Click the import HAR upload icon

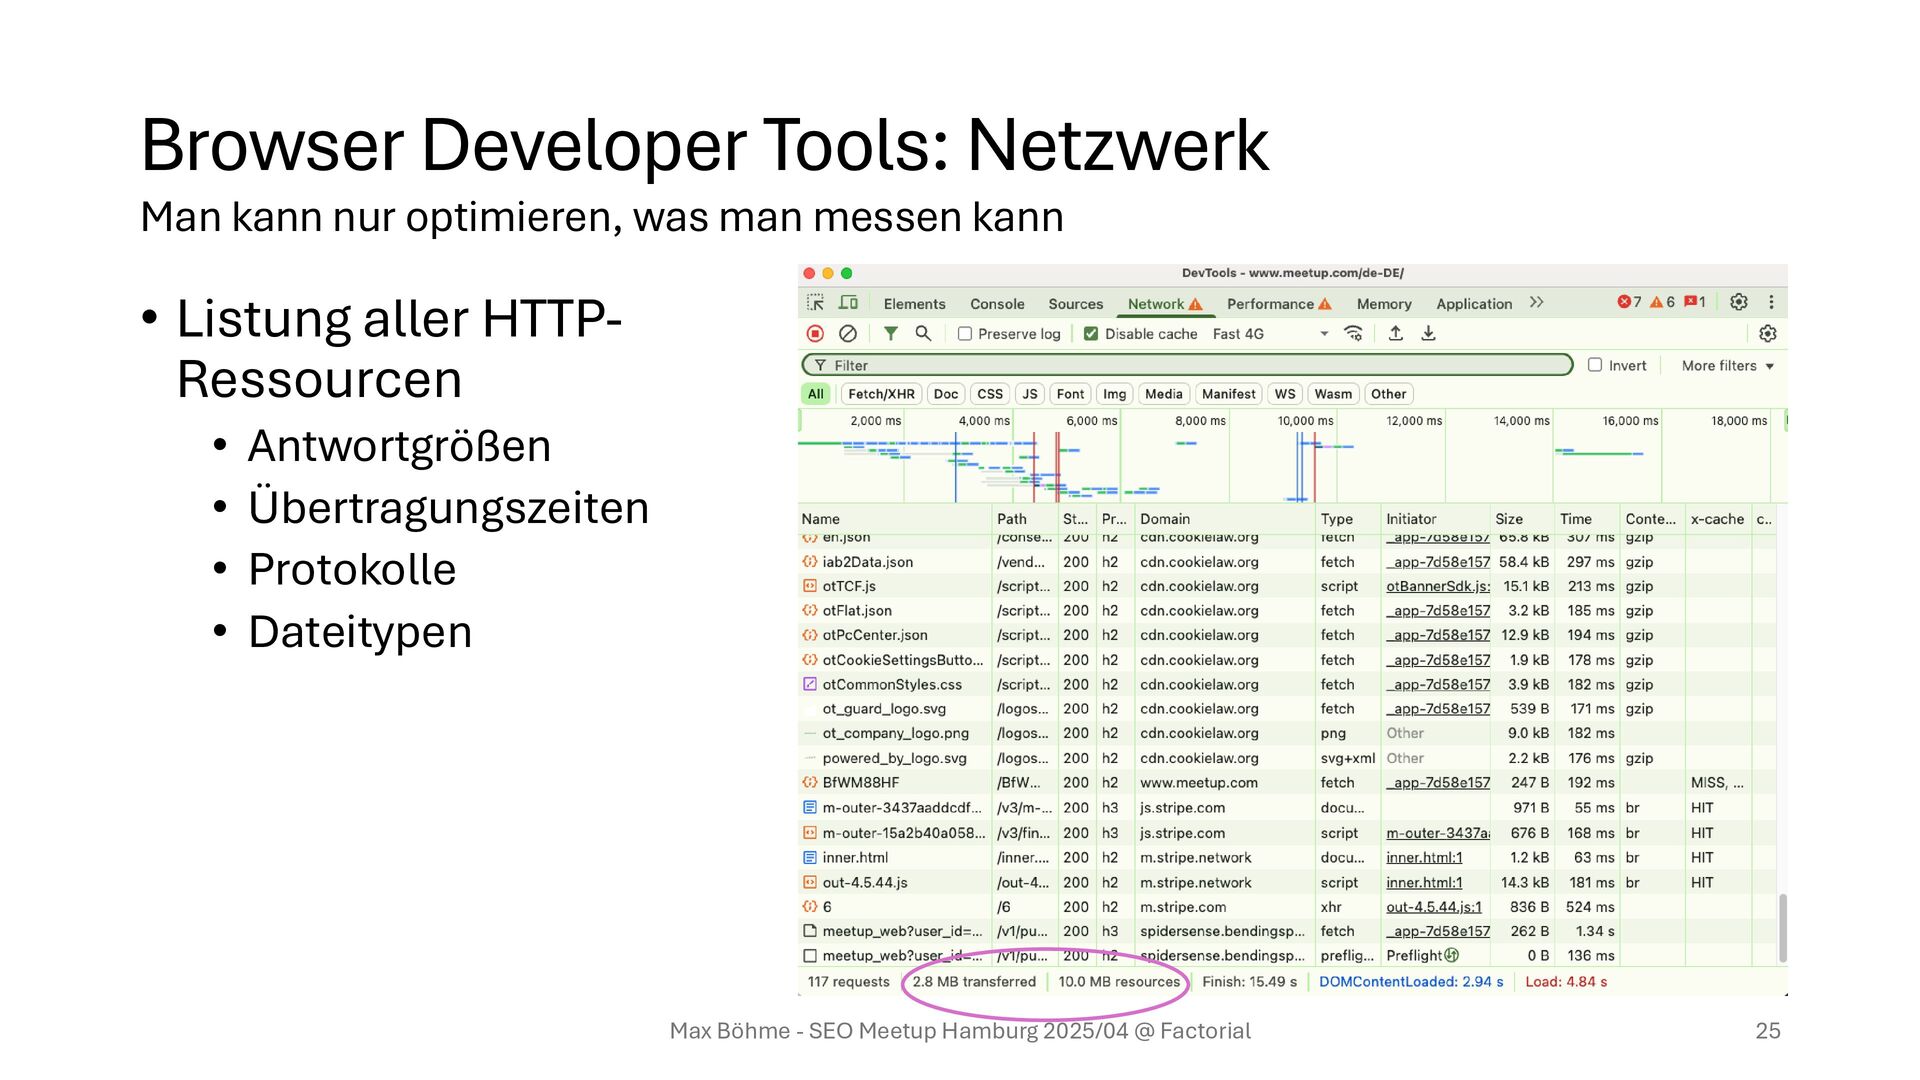(x=1395, y=334)
